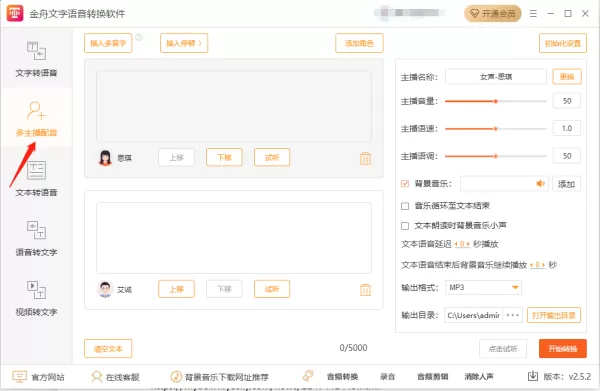
Task: Click 输出目录 path field
Action: pyautogui.click(x=473, y=315)
